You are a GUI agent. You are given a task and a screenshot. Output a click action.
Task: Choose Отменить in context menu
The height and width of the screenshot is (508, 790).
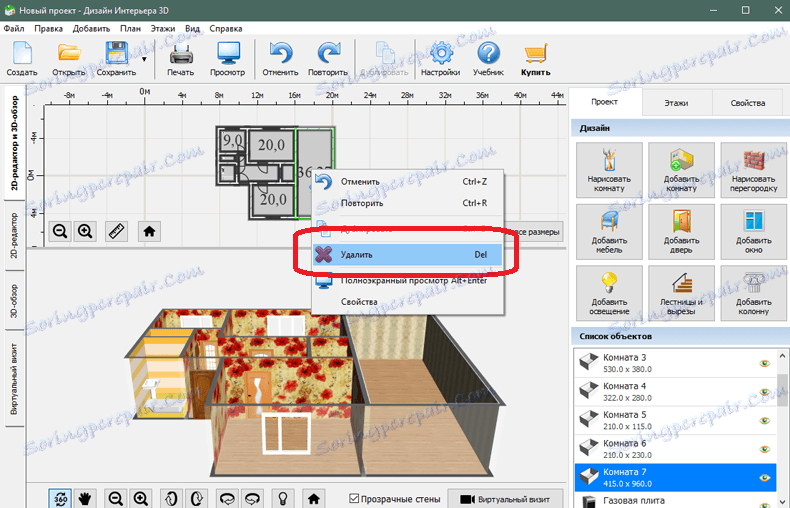408,181
